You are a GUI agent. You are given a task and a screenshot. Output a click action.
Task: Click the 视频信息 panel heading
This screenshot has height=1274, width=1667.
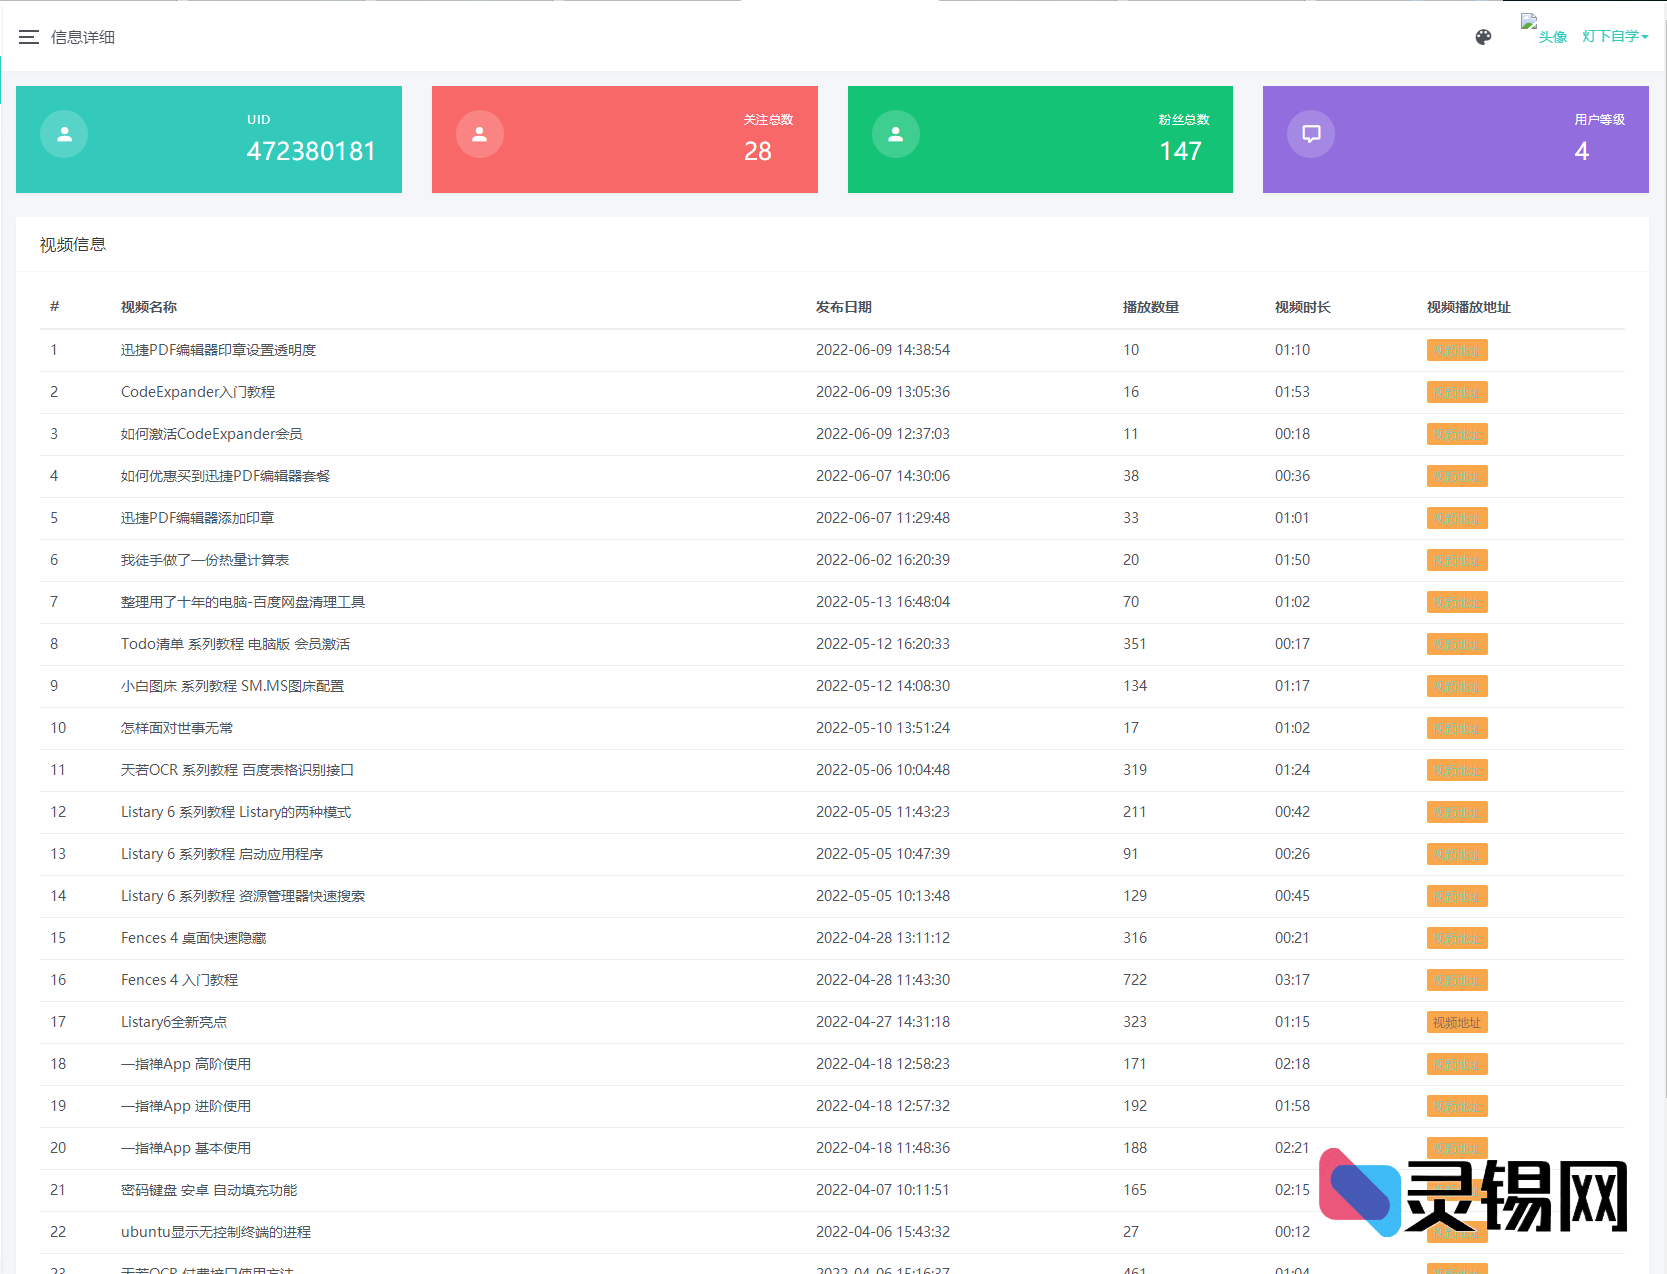73,245
